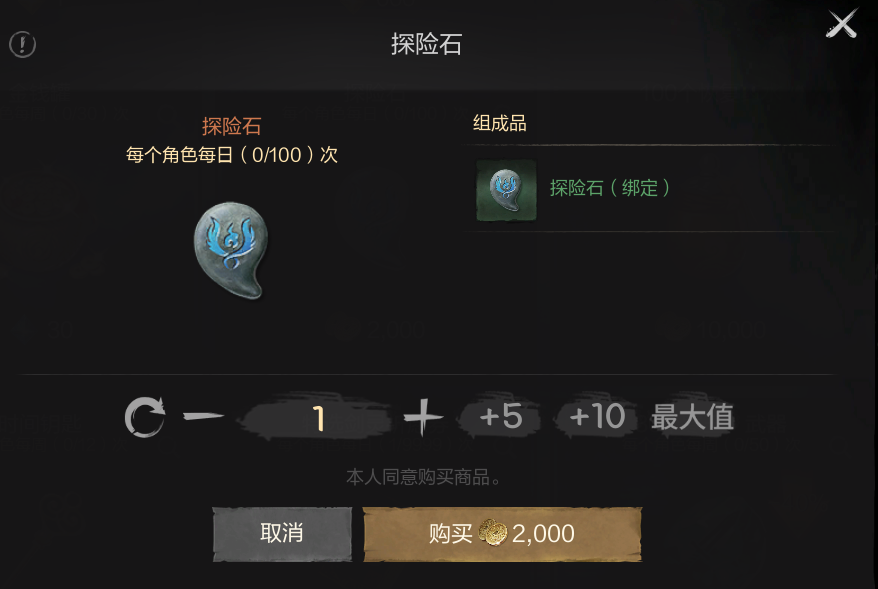Click the large 探险石 stone icon
The height and width of the screenshot is (589, 878).
tap(231, 250)
